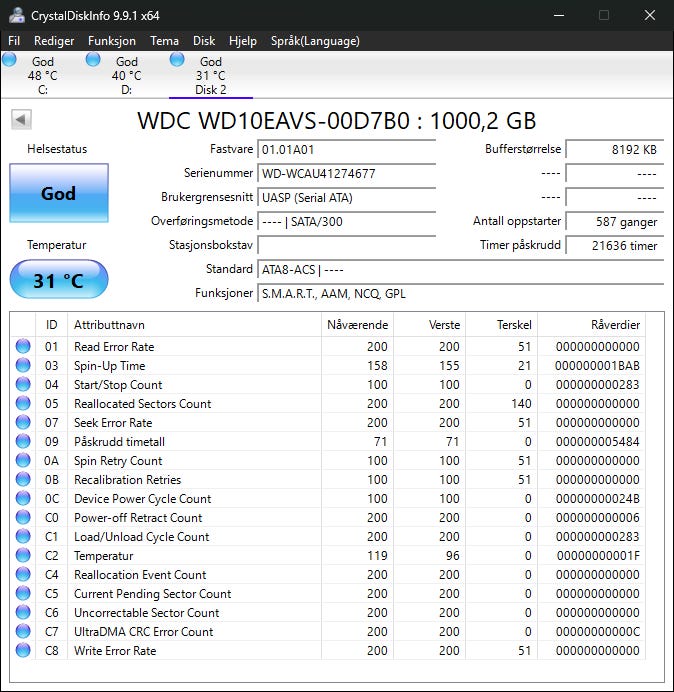Click the Funksjoner field S.M.A.R.T., AAM, NCQ, GPL

(461, 293)
